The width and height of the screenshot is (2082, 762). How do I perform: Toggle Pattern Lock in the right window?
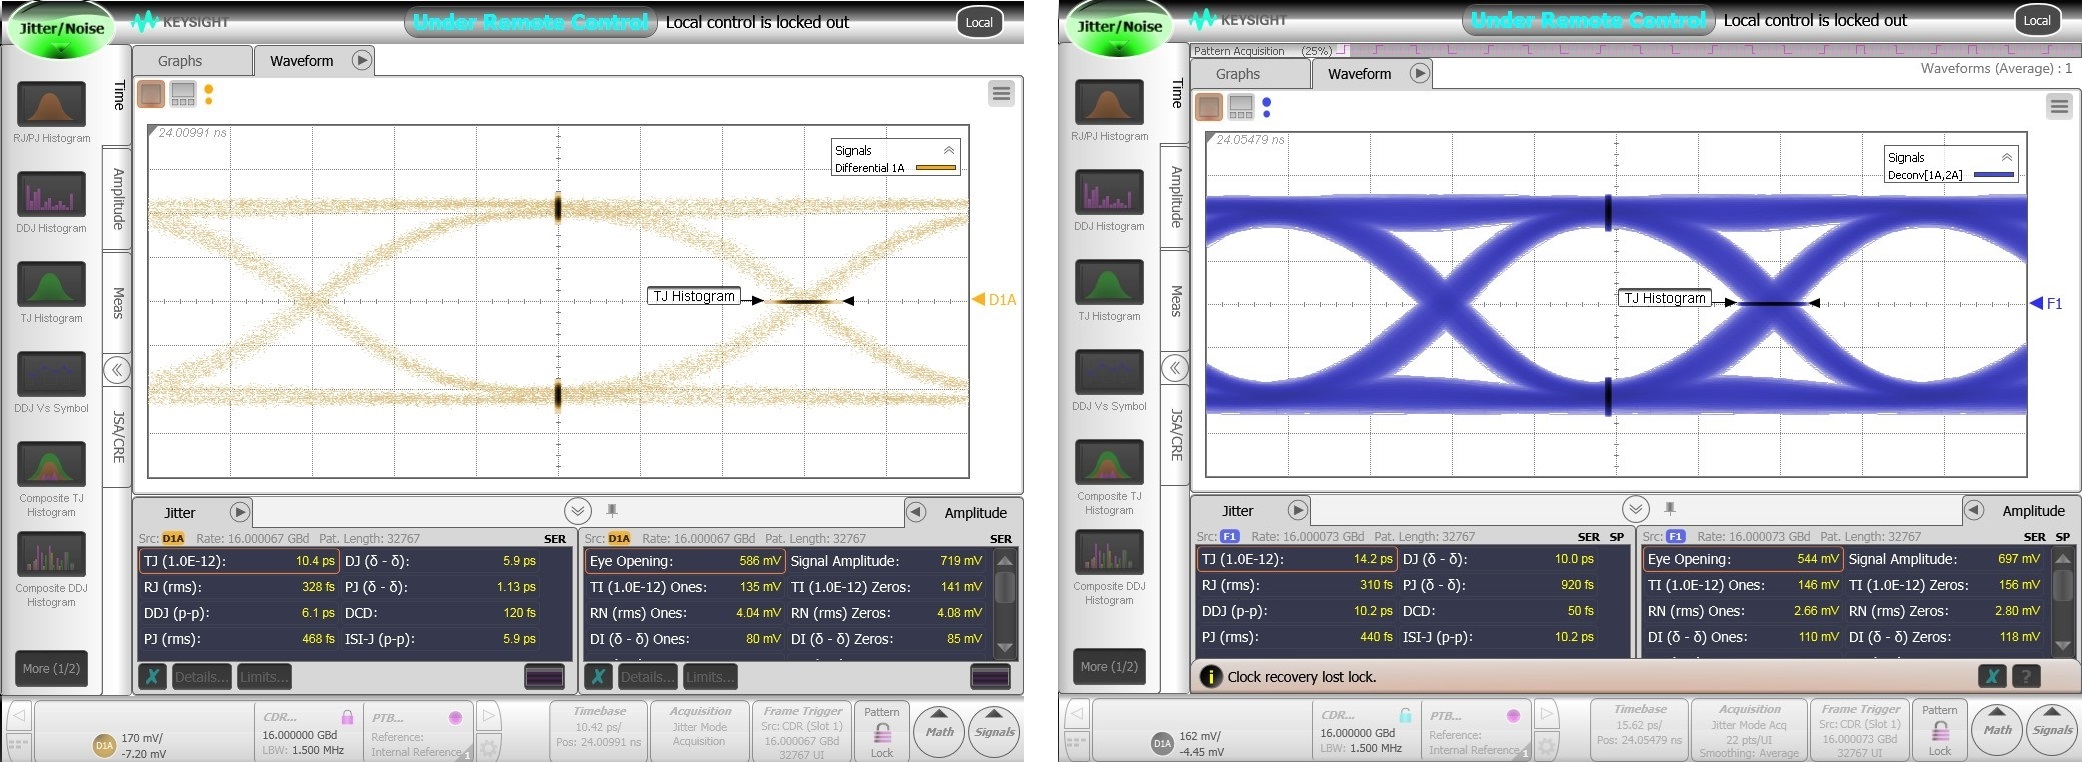[1940, 731]
